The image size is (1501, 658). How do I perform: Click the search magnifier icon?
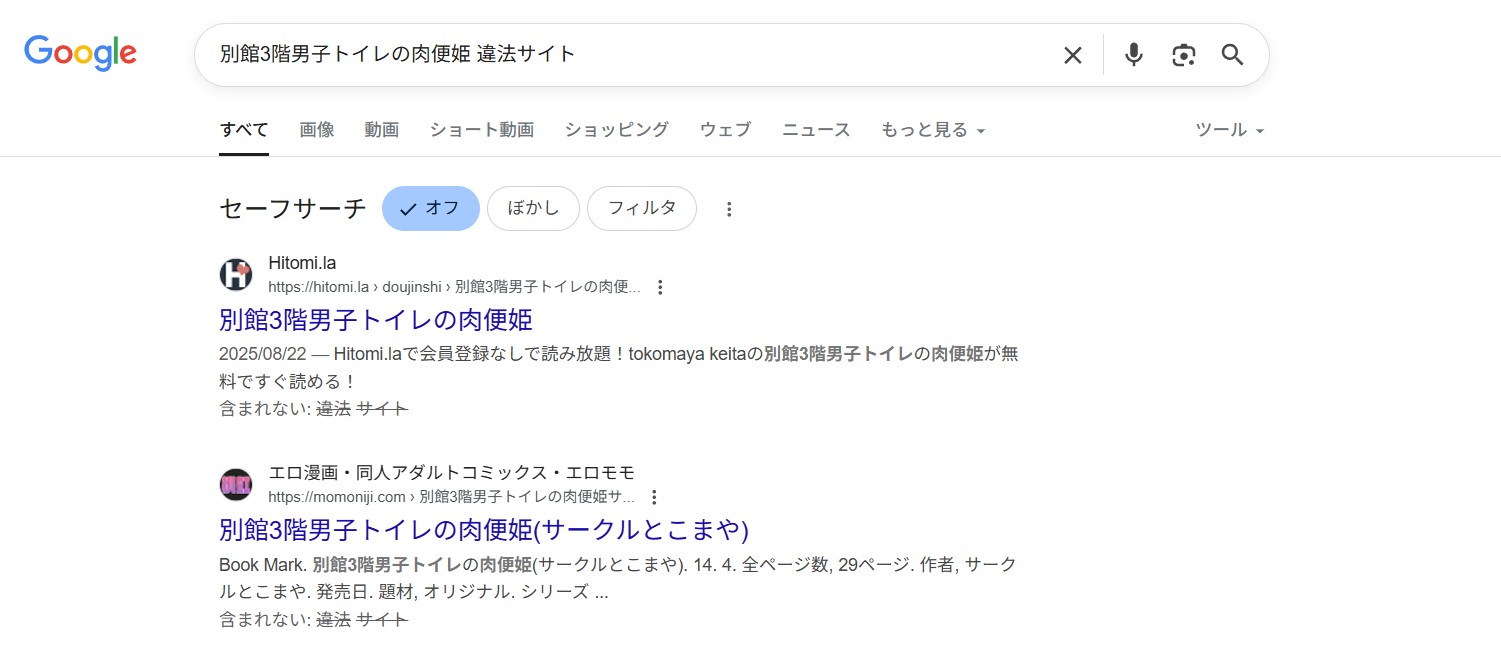[x=1231, y=55]
